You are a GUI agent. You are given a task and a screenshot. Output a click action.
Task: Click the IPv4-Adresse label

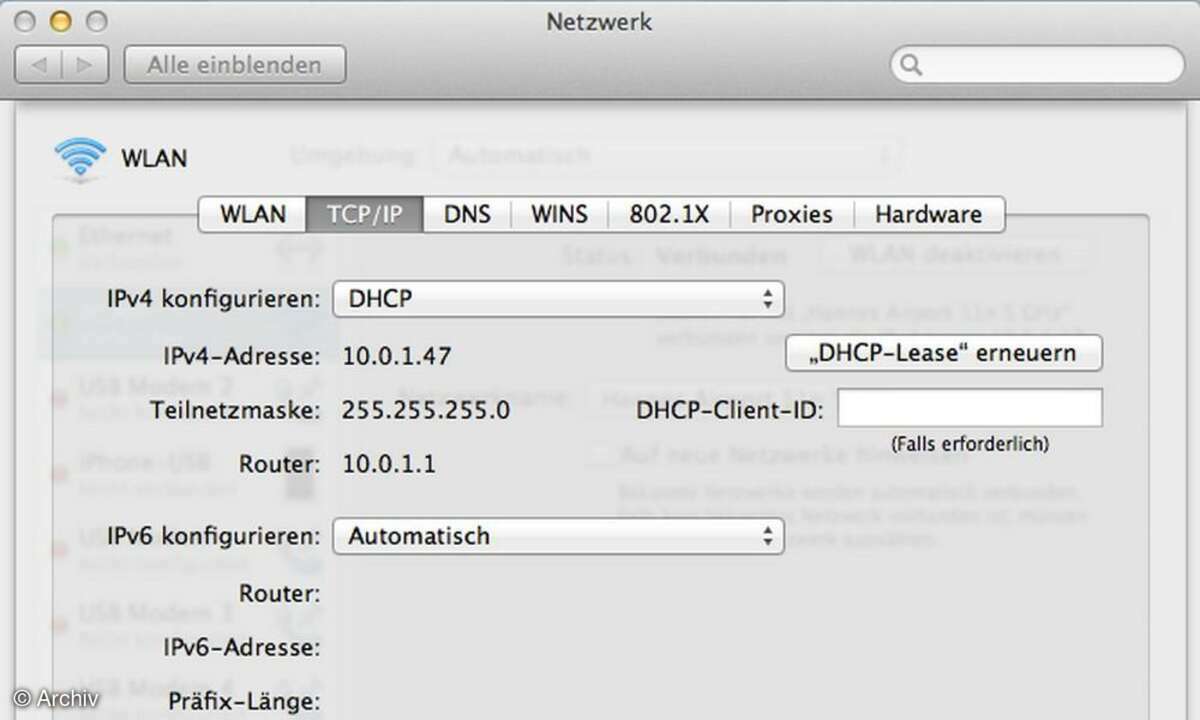point(242,356)
